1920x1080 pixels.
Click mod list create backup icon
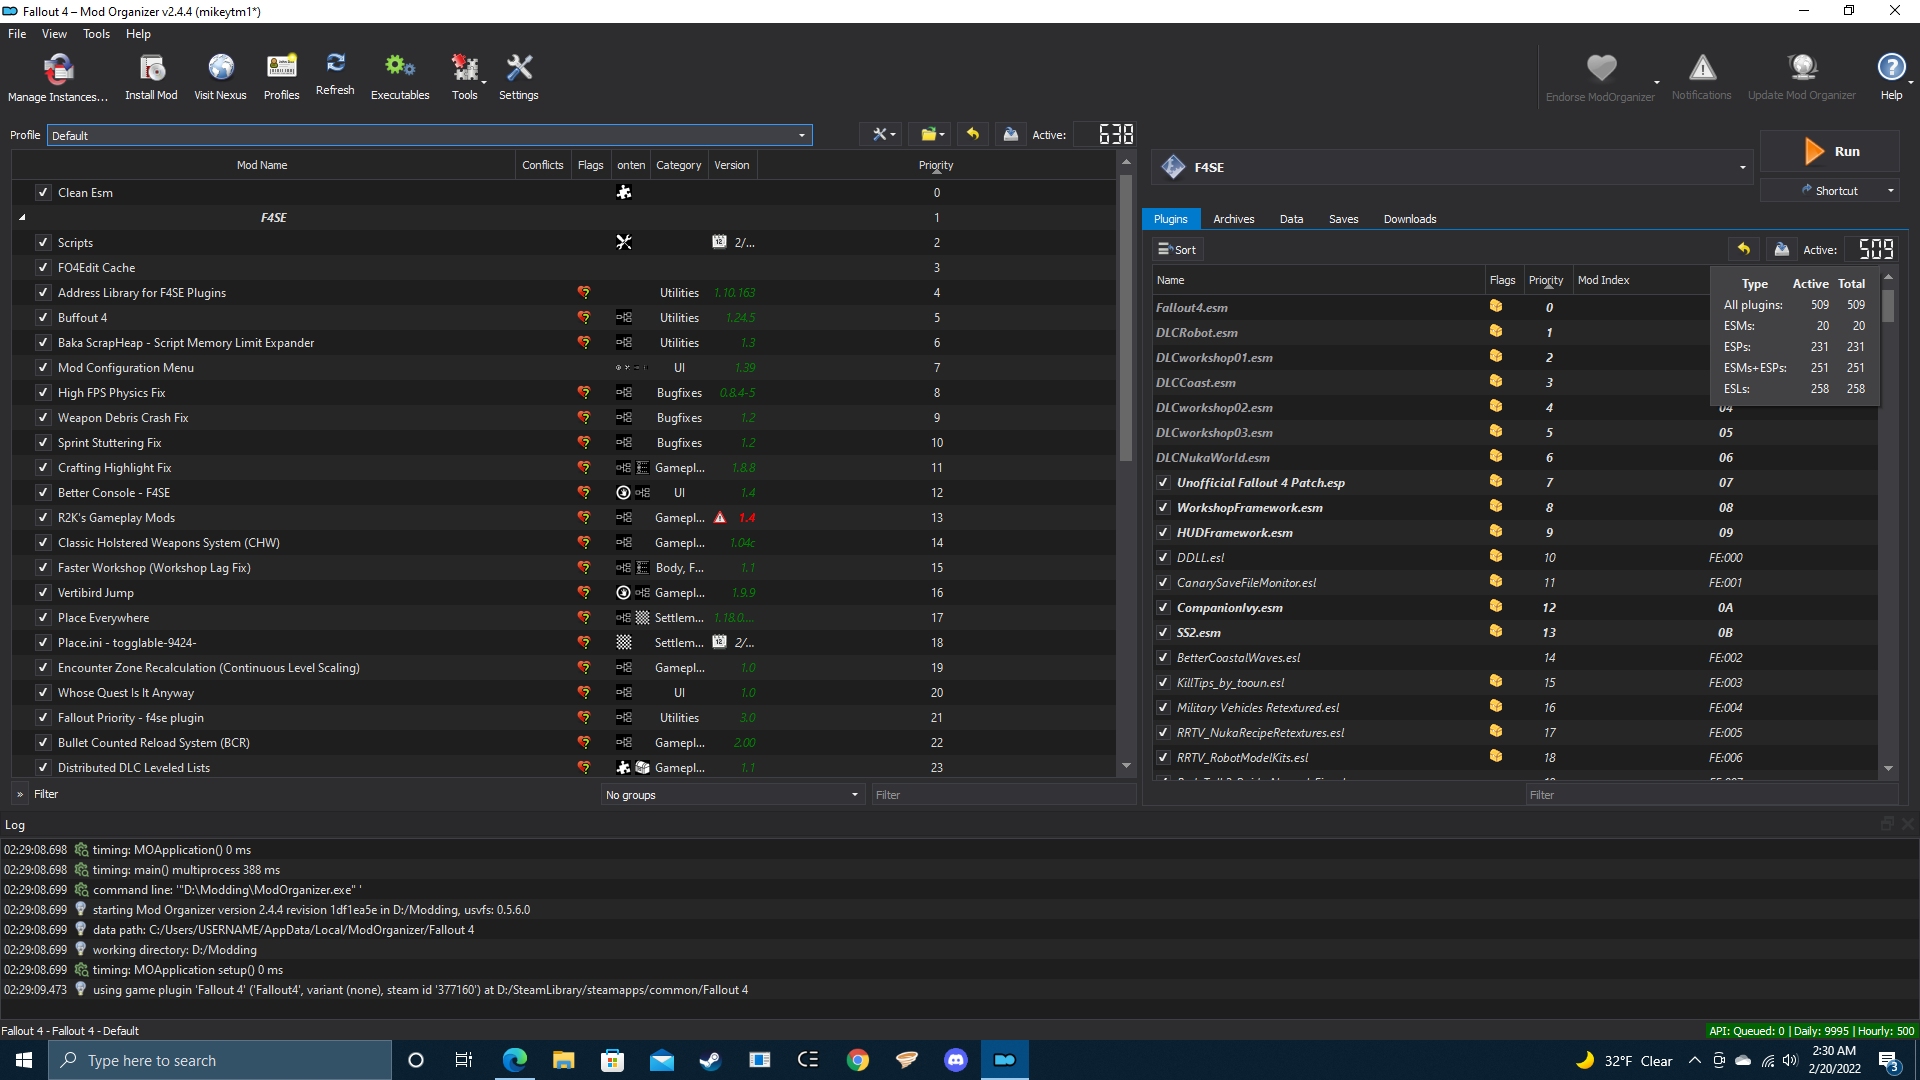(x=1011, y=134)
